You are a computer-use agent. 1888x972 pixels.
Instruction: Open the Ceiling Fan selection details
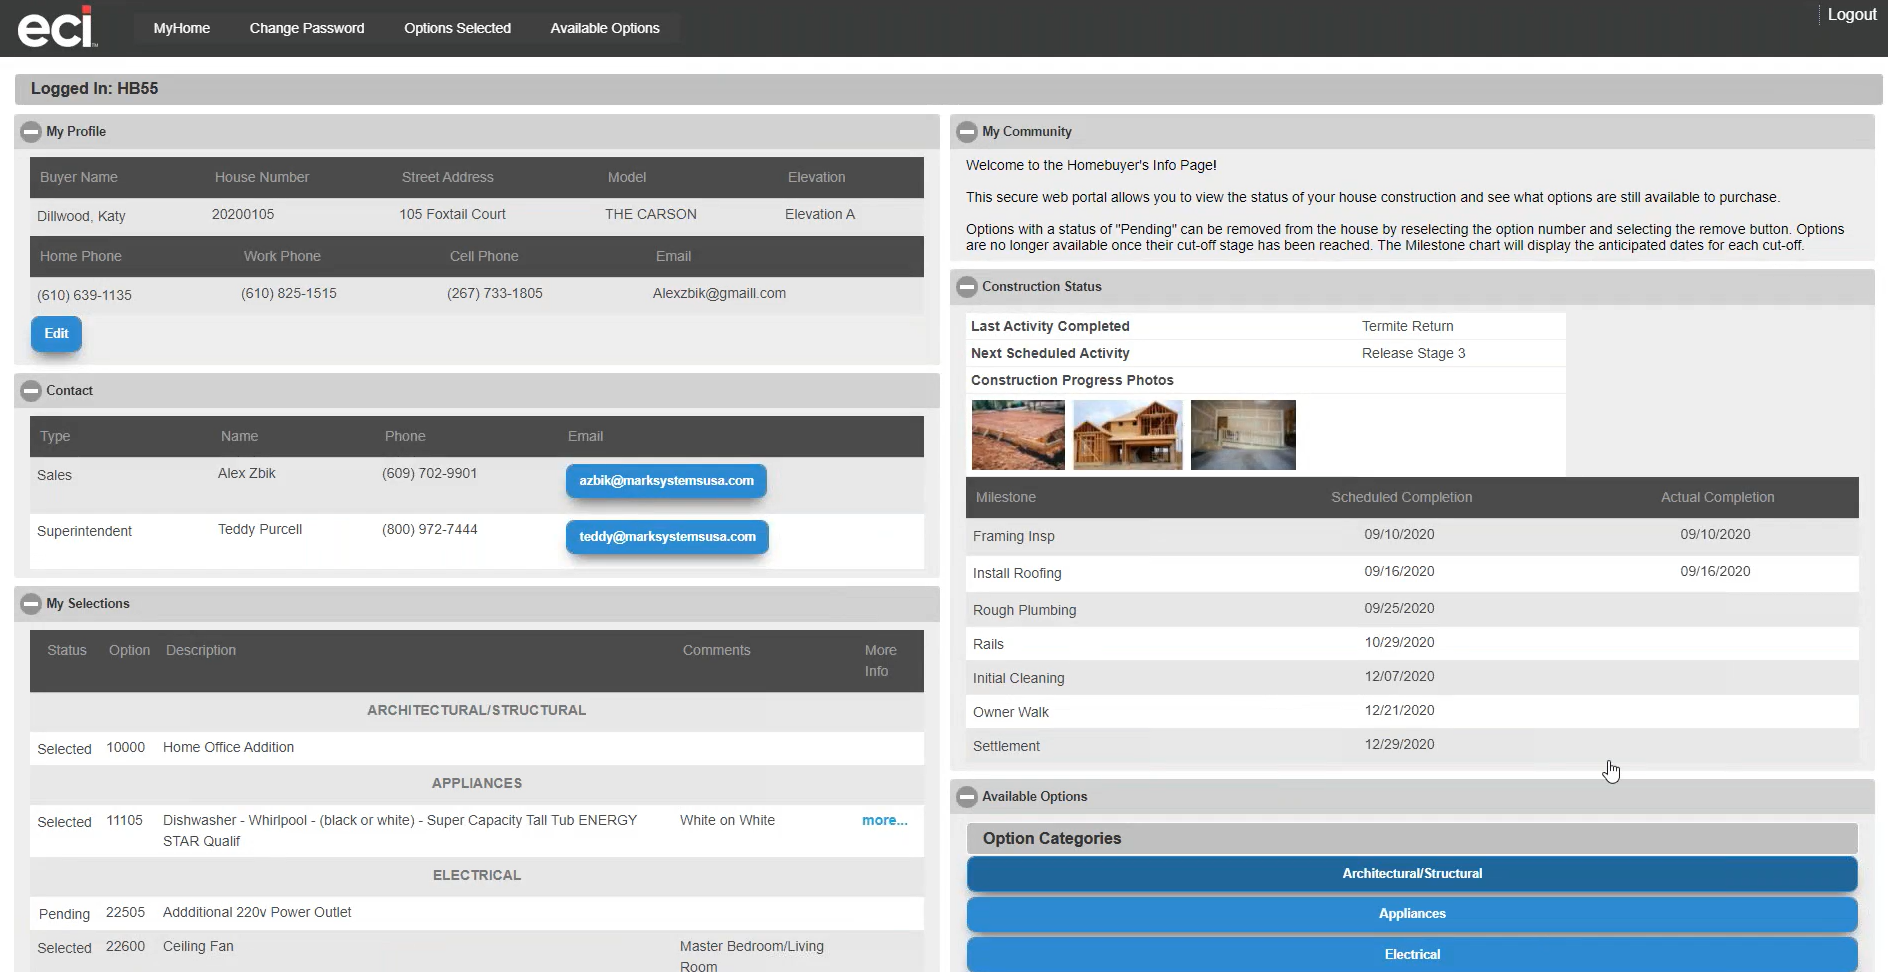tap(198, 946)
